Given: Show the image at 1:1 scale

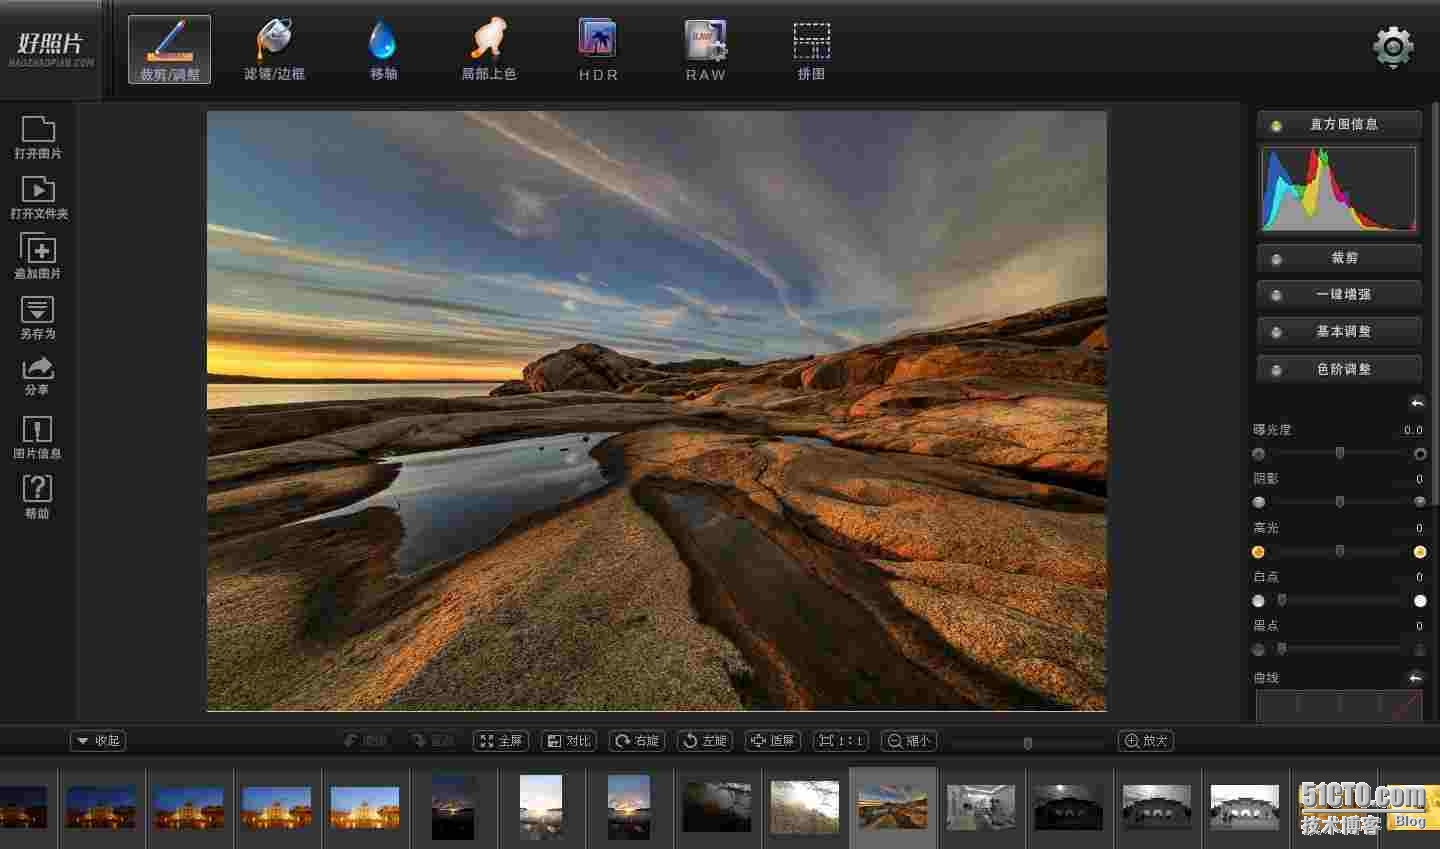Looking at the screenshot, I should 841,741.
